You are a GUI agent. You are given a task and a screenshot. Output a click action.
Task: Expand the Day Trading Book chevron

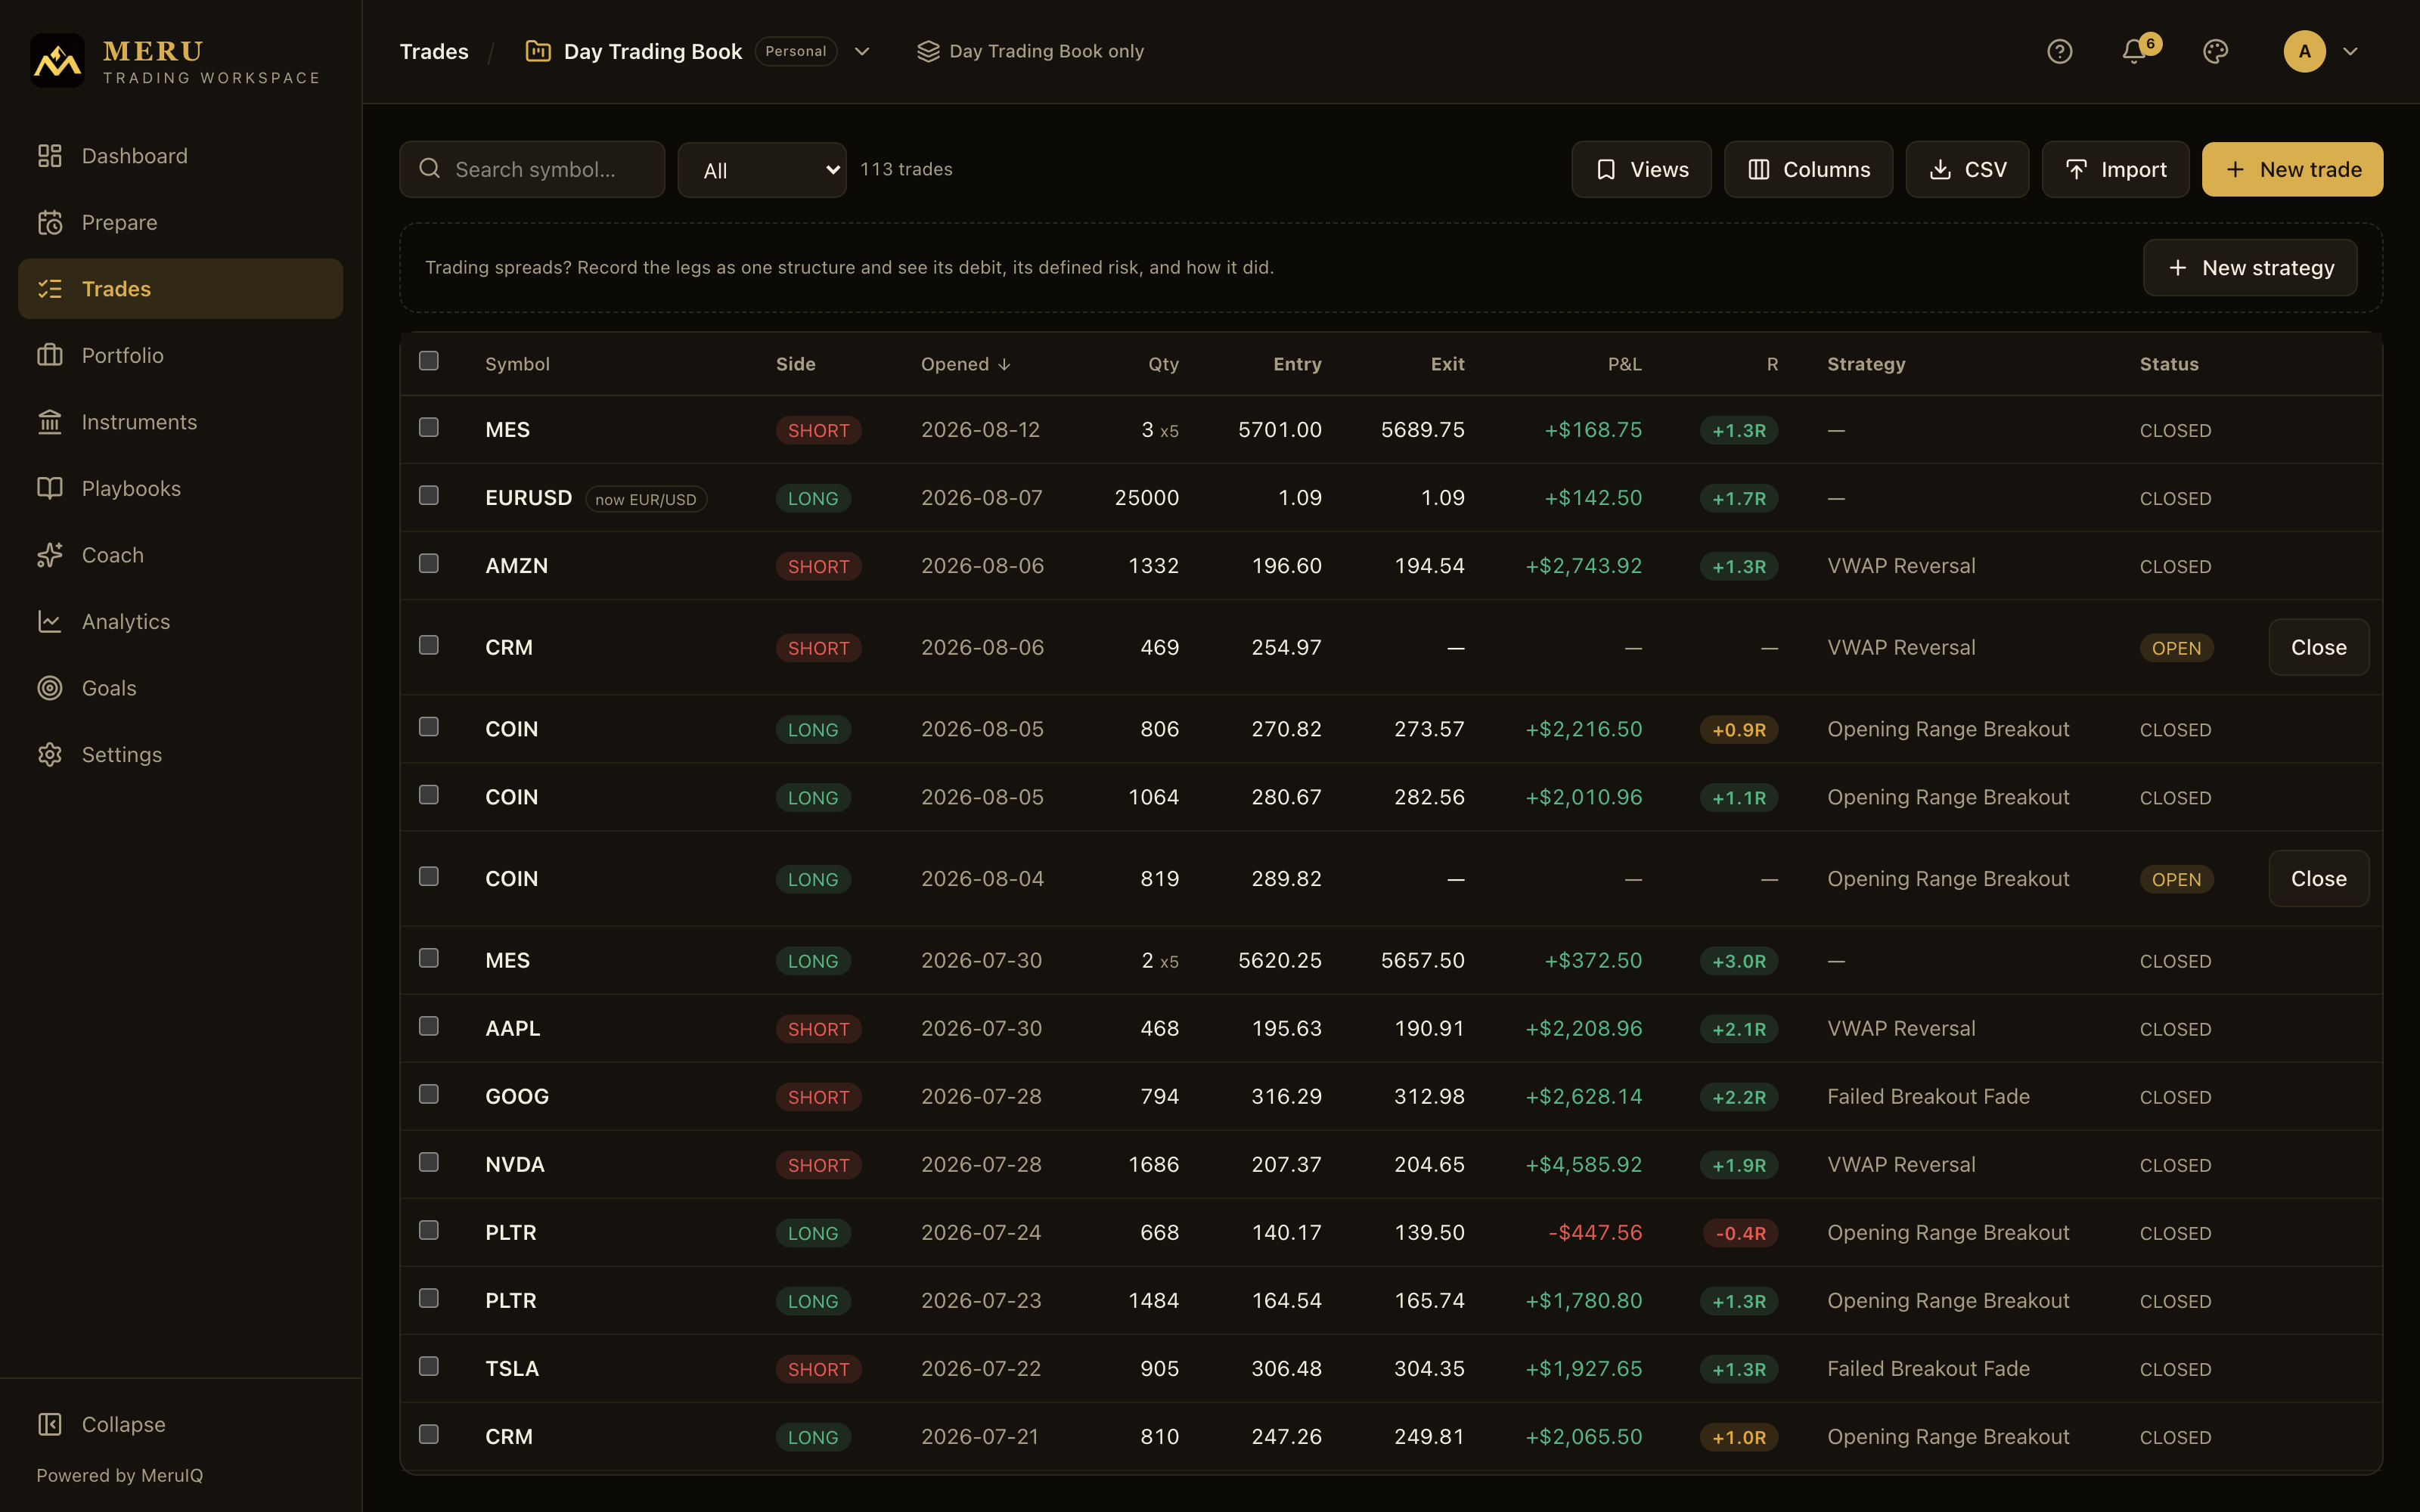click(862, 51)
